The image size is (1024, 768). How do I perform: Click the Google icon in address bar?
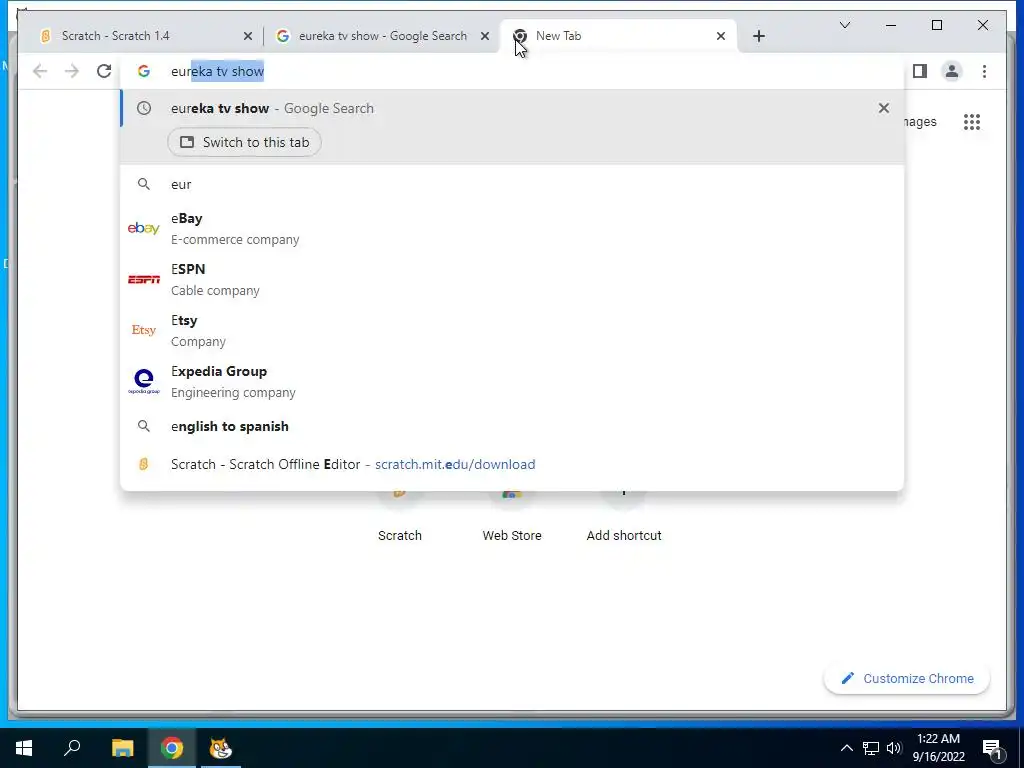pyautogui.click(x=144, y=71)
